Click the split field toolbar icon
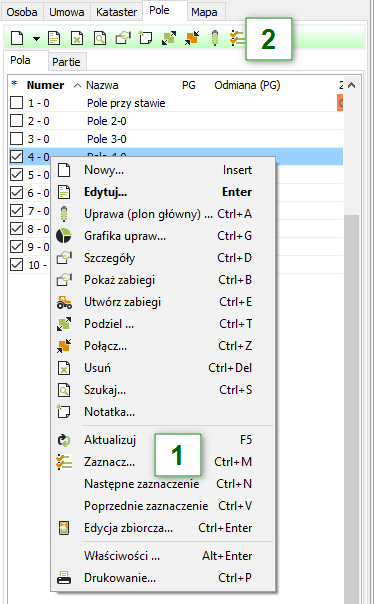The width and height of the screenshot is (374, 604). coord(169,38)
